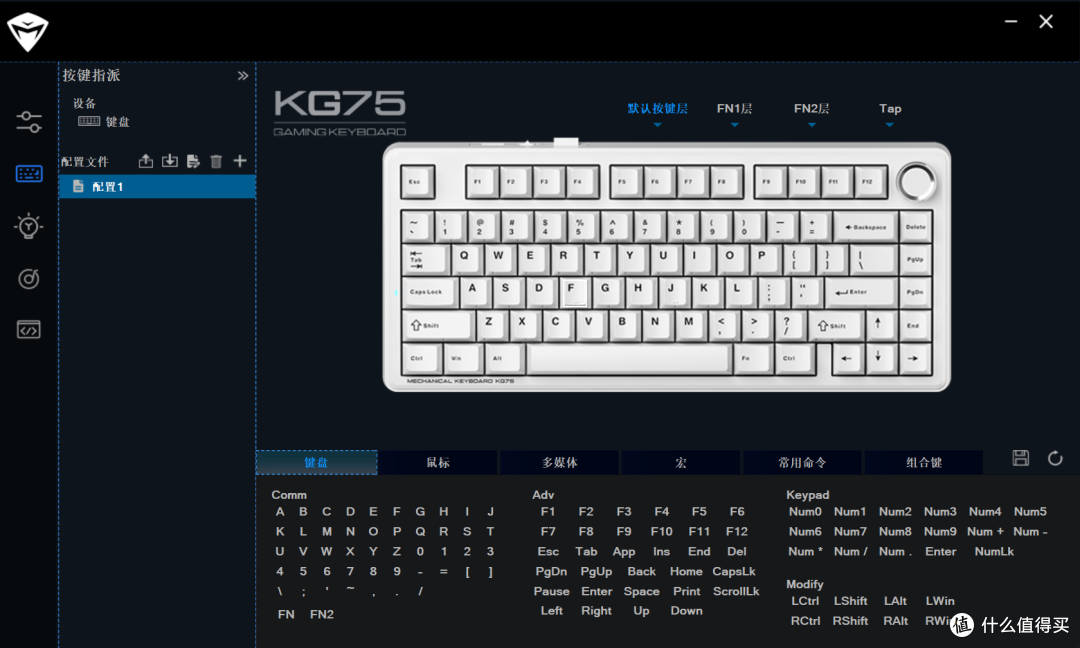Select the Enter key on keyboard image
The image size is (1080, 648).
point(861,292)
